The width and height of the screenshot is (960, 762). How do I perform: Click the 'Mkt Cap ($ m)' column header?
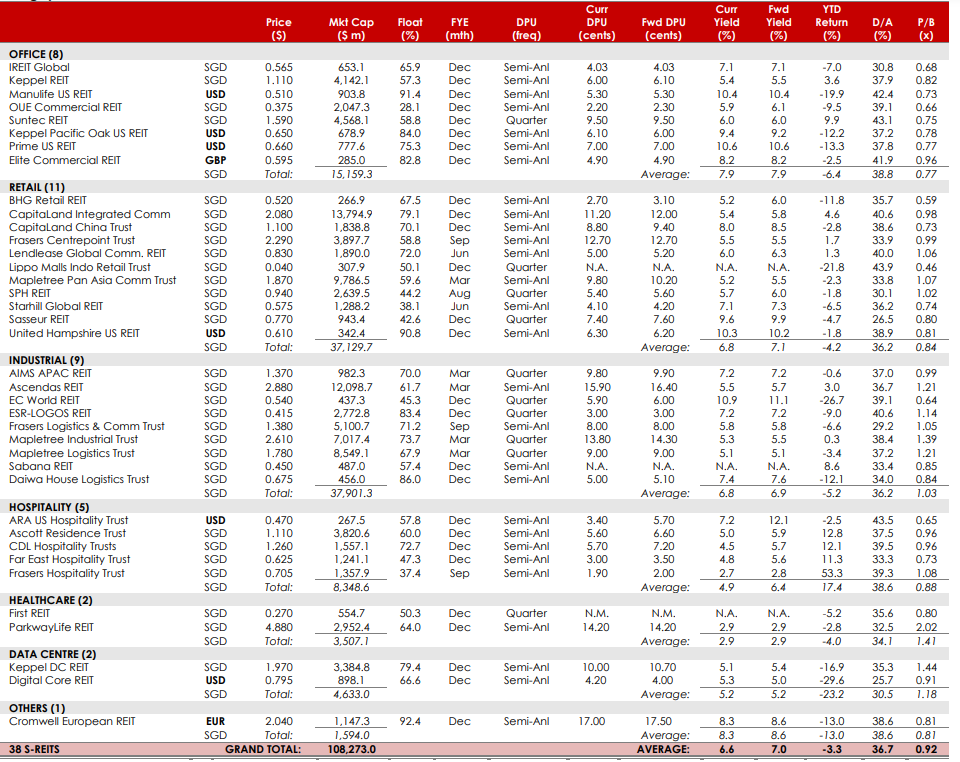[x=351, y=29]
